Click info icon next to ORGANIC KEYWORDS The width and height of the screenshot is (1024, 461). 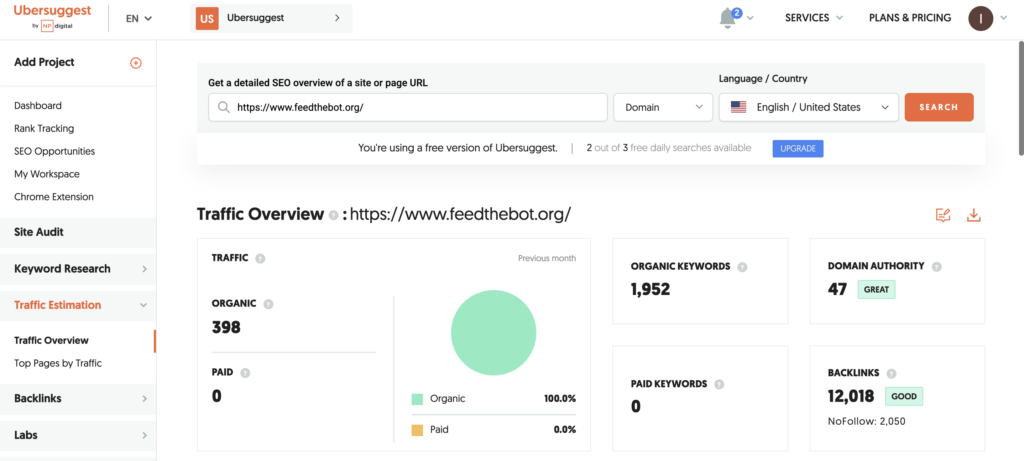click(x=742, y=267)
